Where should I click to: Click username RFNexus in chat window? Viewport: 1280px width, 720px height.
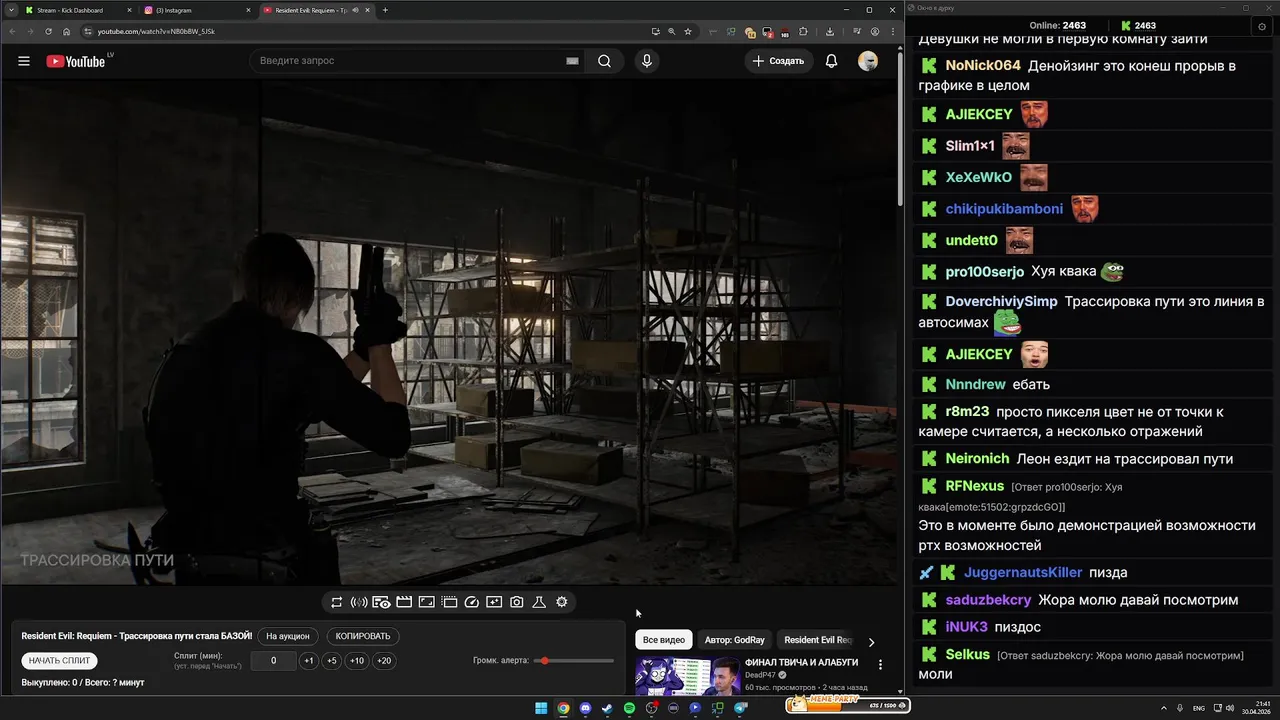[975, 486]
